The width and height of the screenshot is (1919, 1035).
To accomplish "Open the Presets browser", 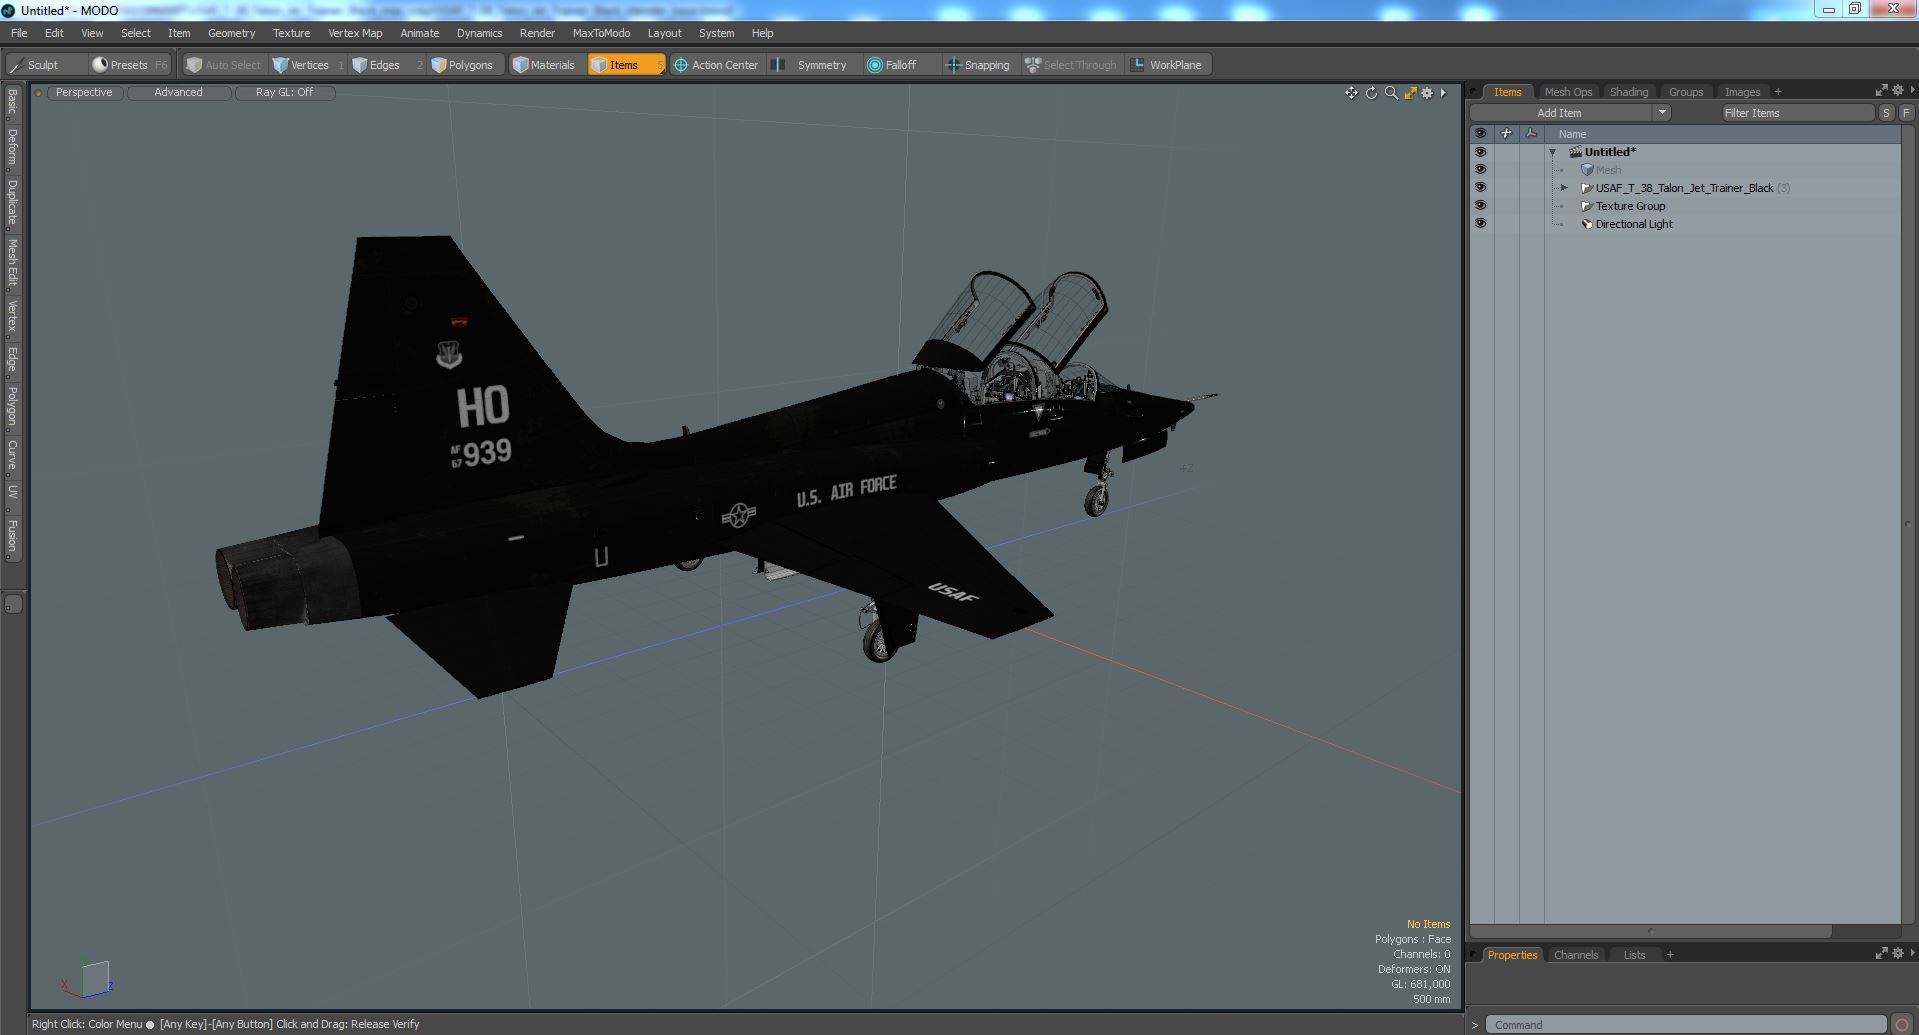I will (130, 65).
